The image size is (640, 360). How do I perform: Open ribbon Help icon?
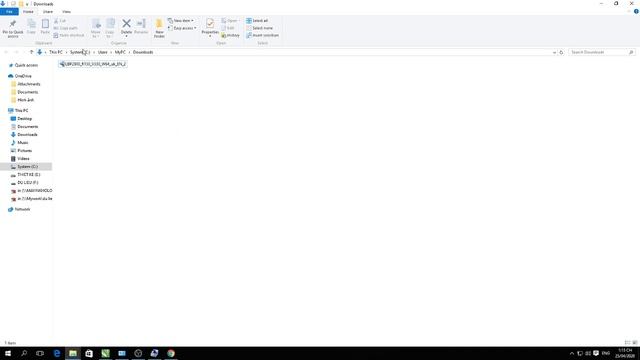click(x=636, y=12)
